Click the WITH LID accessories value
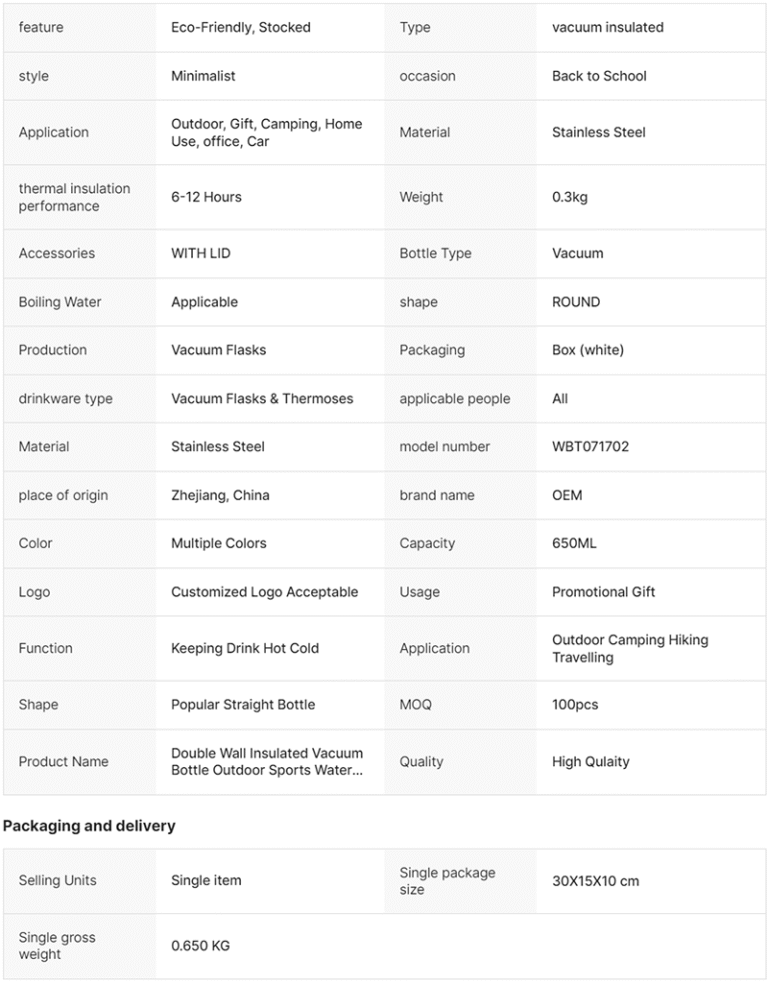Screen dimensions: 768x984 201,254
